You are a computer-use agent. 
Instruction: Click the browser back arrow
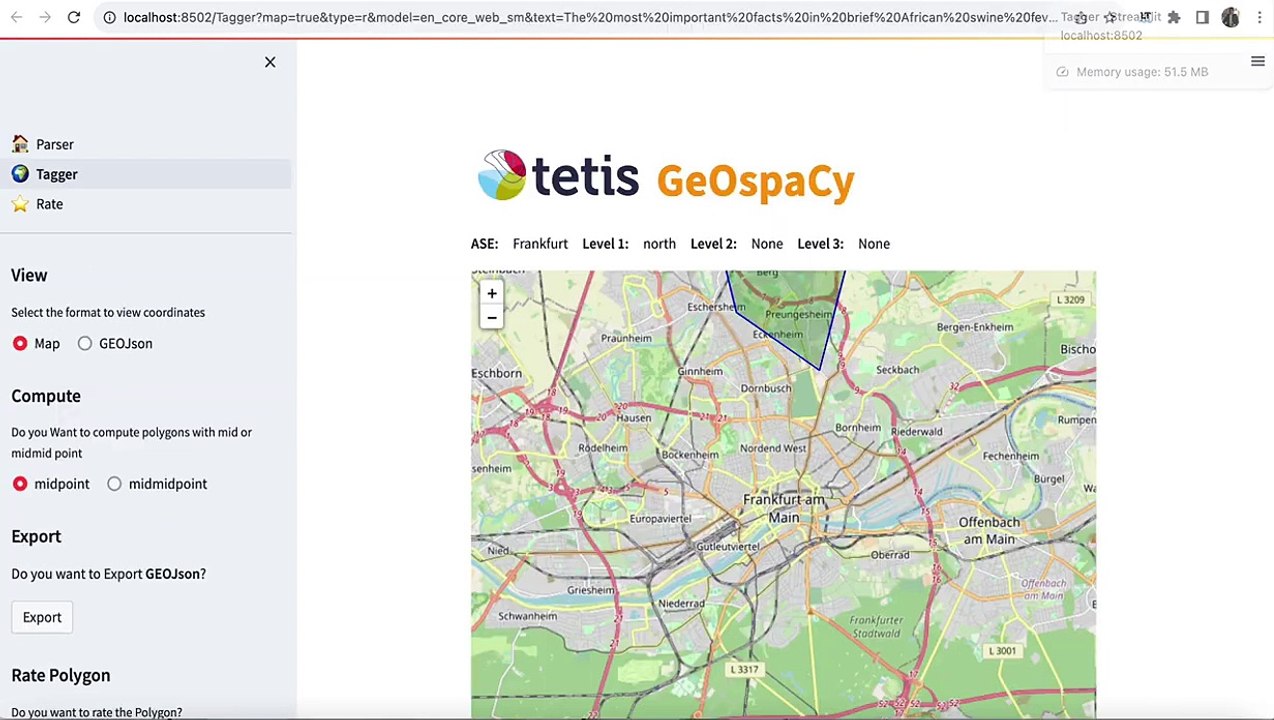[x=17, y=17]
